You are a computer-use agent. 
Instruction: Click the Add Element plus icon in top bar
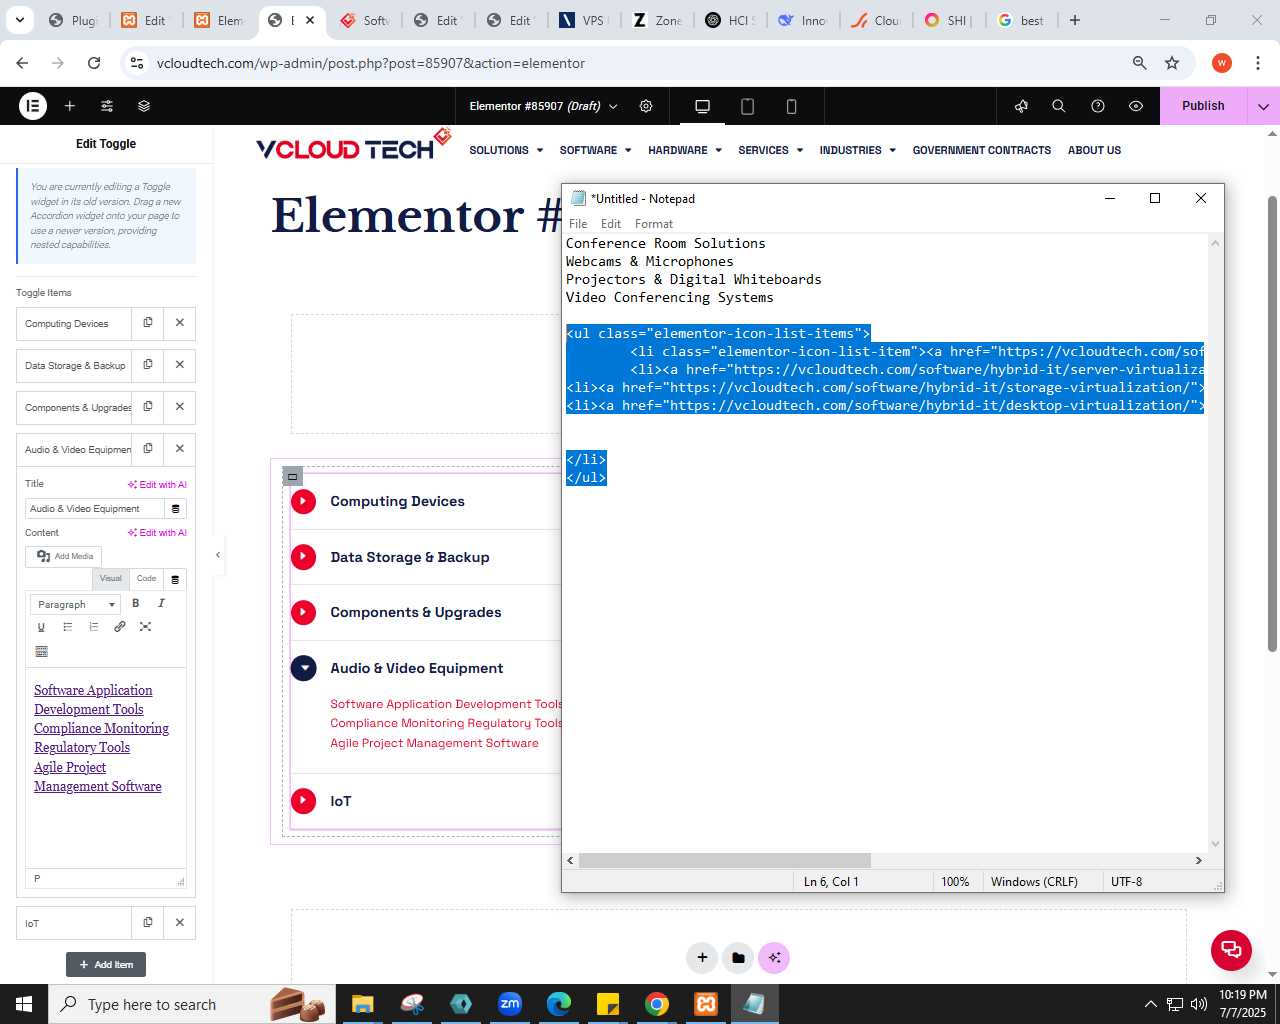click(x=70, y=106)
